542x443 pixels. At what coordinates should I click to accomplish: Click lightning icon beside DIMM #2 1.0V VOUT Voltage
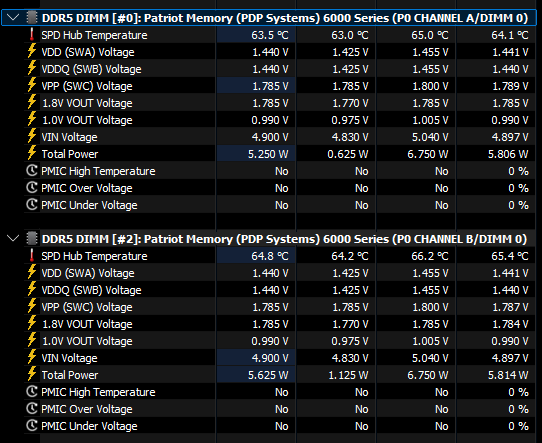point(32,340)
